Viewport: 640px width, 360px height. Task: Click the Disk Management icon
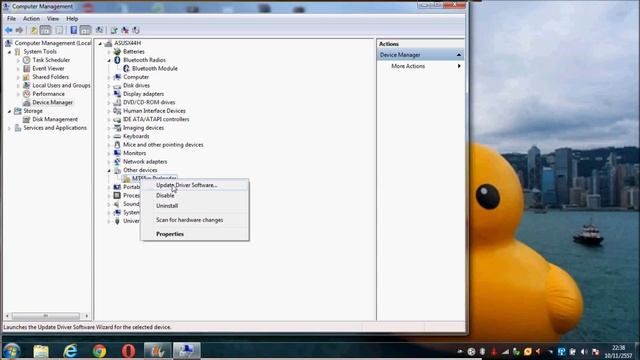click(27, 119)
